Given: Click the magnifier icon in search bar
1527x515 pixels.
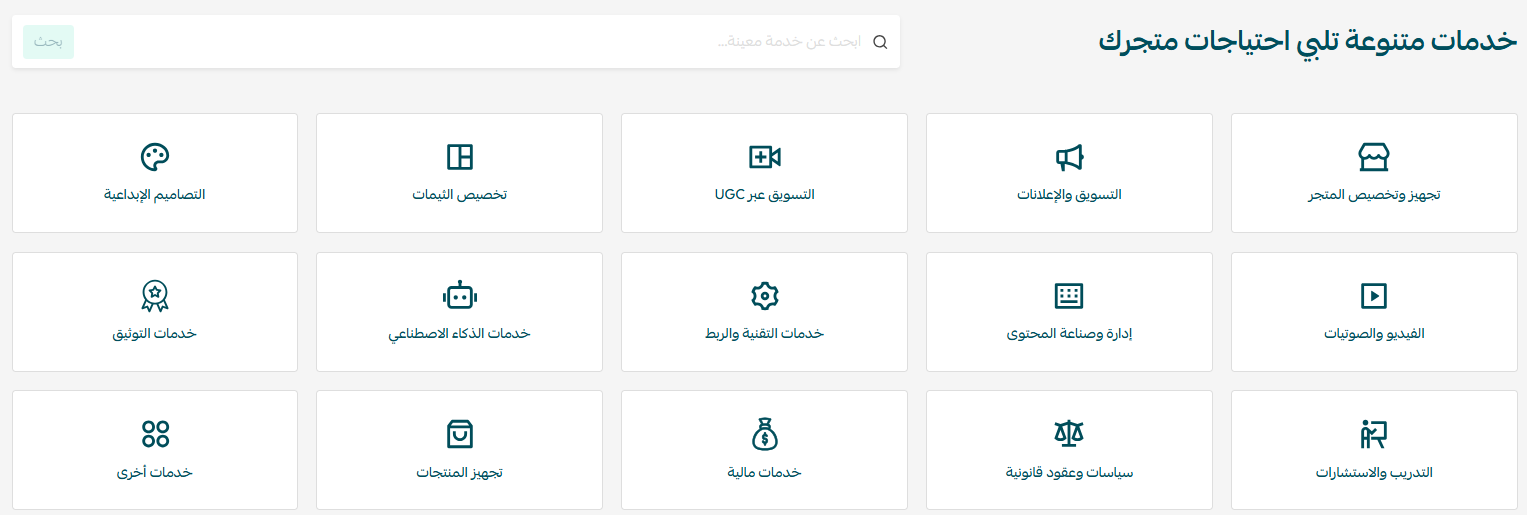Looking at the screenshot, I should [880, 42].
